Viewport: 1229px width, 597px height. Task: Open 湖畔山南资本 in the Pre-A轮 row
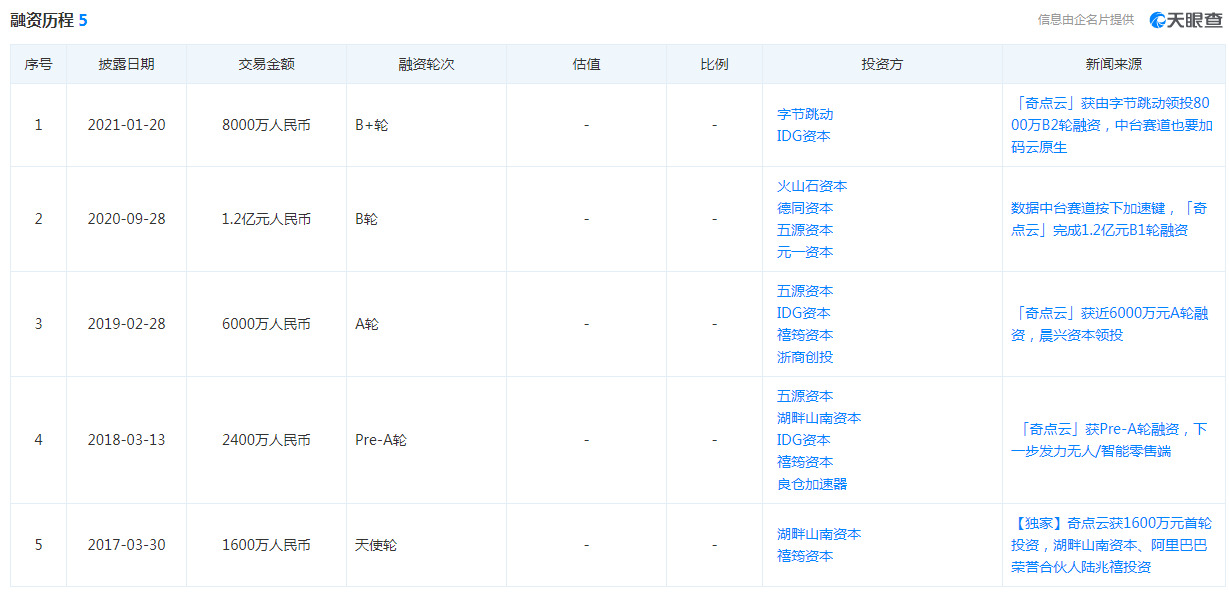click(x=819, y=418)
